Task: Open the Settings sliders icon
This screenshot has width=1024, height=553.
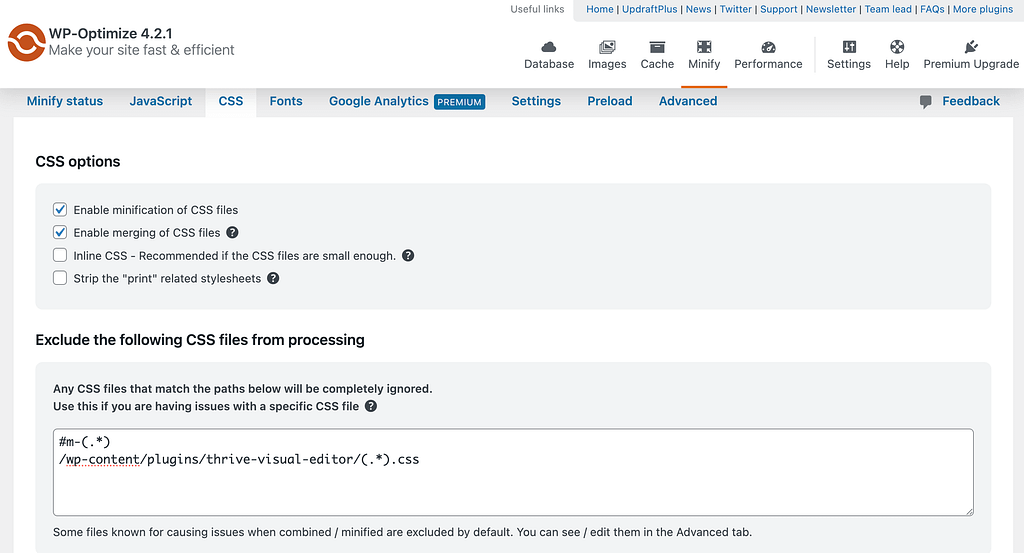Action: (x=849, y=47)
